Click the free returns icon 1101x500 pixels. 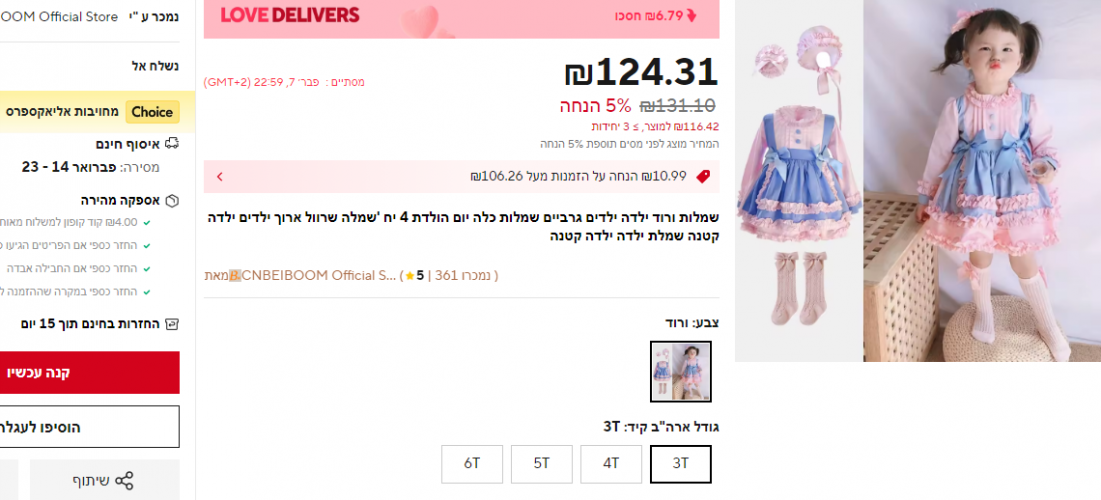click(173, 324)
